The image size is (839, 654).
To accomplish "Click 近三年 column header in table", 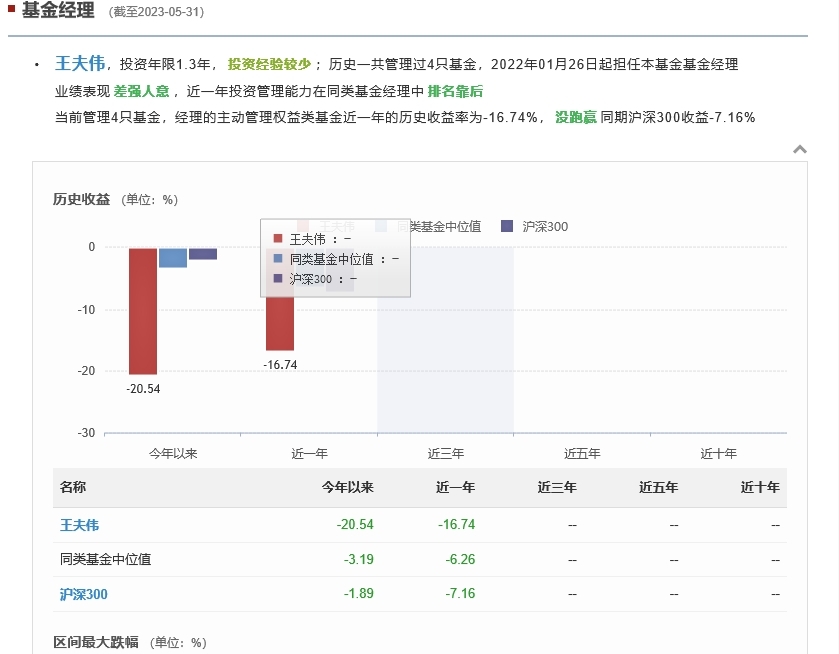I will click(x=557, y=488).
